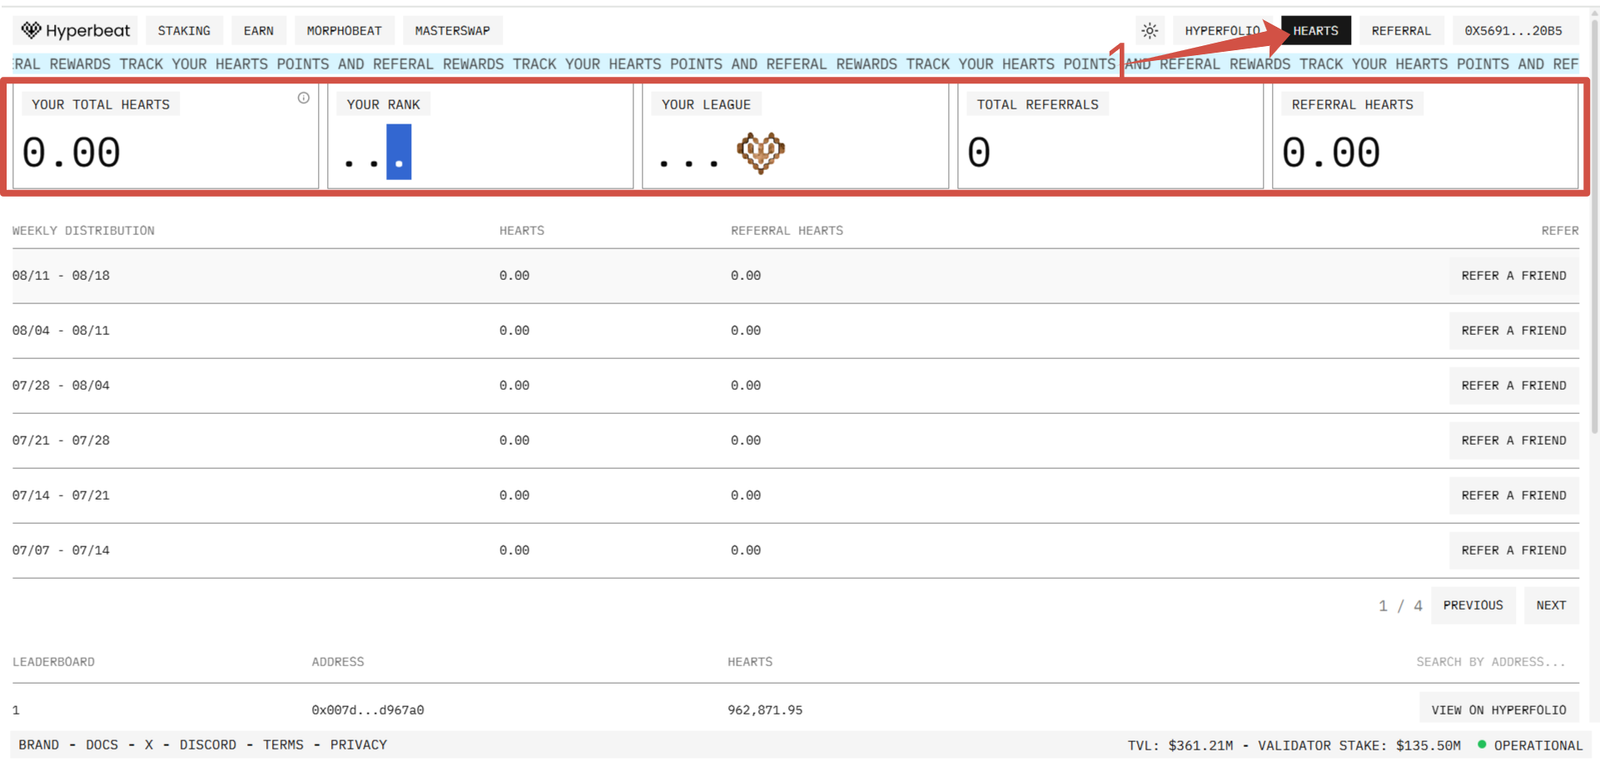Open the wallet address 0X5691...20B5 menu

coord(1513,31)
